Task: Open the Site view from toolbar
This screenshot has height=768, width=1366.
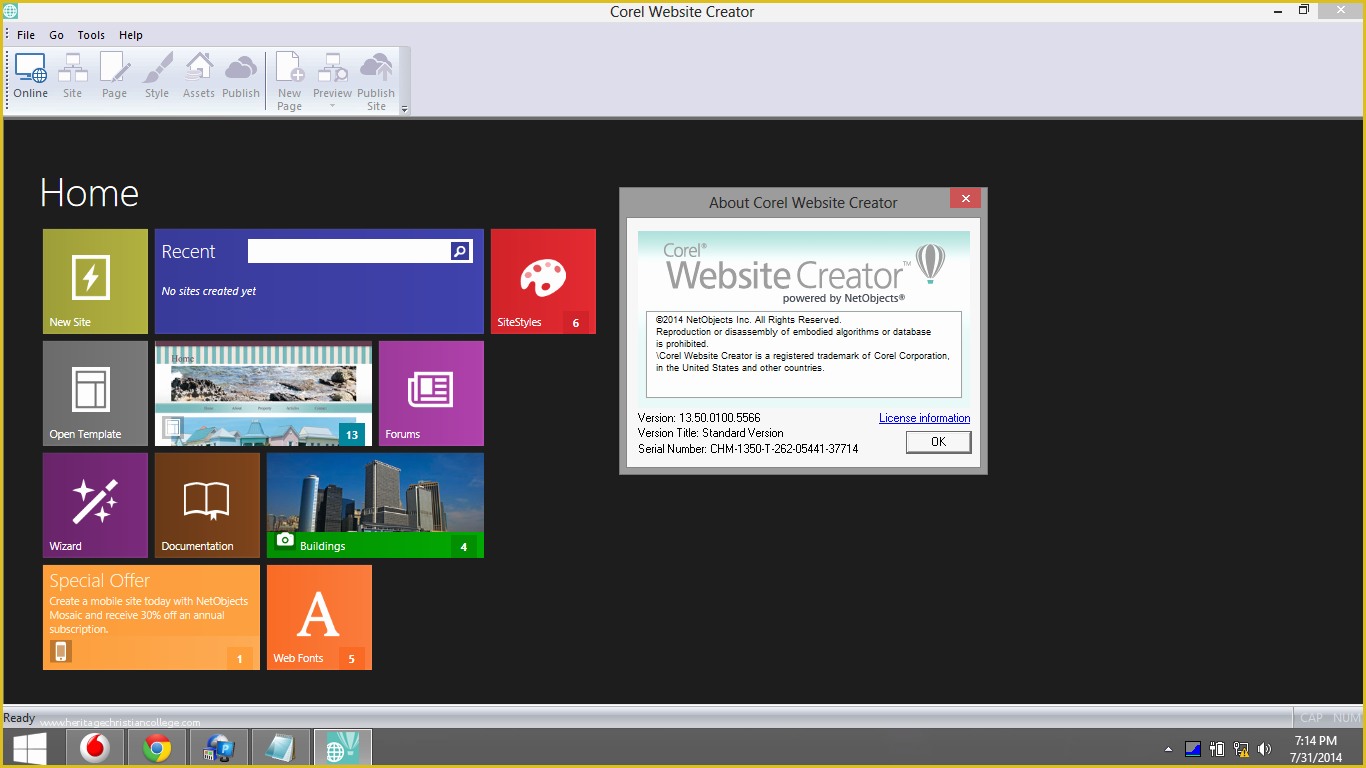Action: pyautogui.click(x=73, y=76)
